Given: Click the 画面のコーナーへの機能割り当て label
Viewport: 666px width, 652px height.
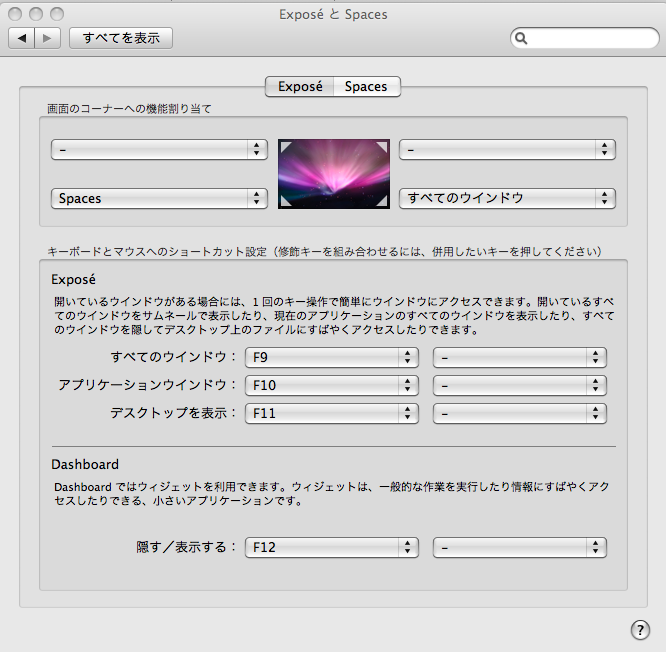Looking at the screenshot, I should pos(129,109).
